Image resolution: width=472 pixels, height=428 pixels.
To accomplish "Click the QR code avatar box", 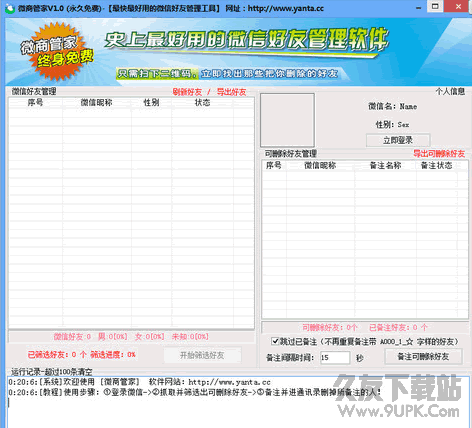I will [x=287, y=120].
